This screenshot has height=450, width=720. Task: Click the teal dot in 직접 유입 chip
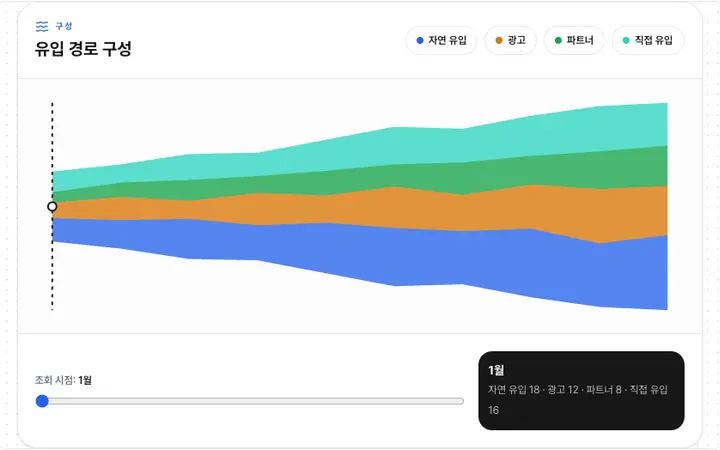[x=626, y=40]
